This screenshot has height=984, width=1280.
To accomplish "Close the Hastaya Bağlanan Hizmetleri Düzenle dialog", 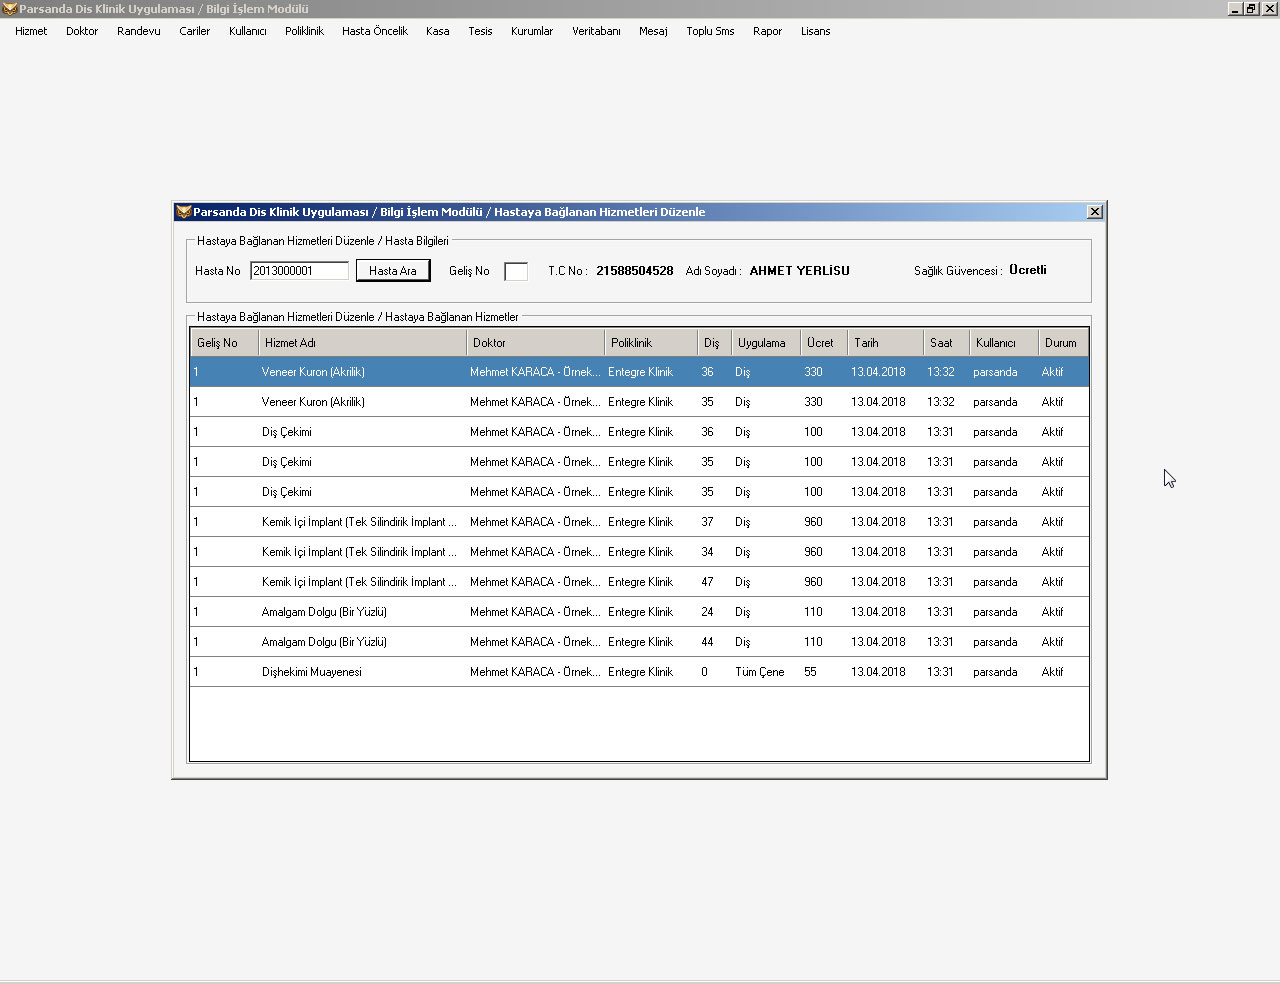I will (1095, 212).
